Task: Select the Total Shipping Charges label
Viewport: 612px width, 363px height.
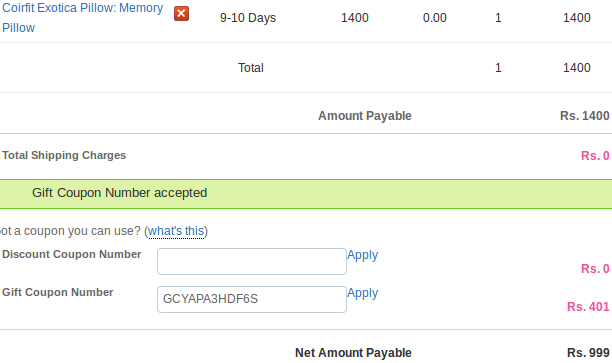Action: 64,155
